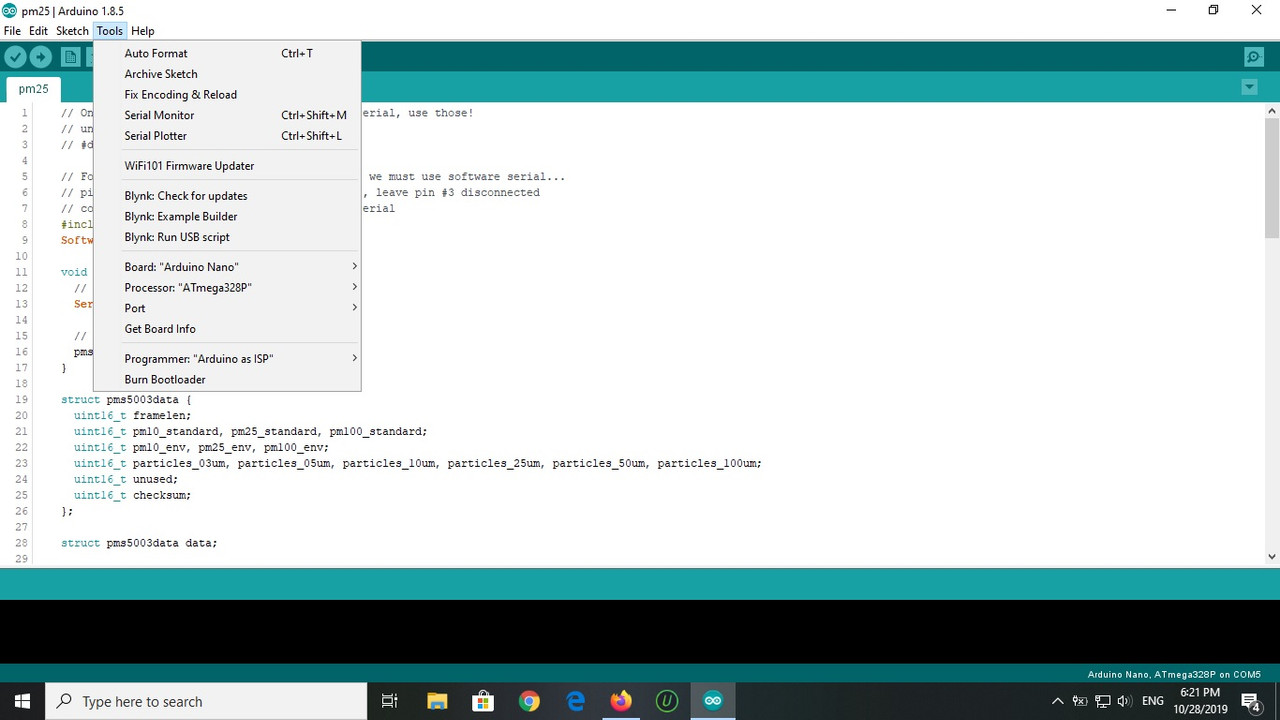Click the Verify checkmark toolbar icon
This screenshot has height=720, width=1280.
pos(15,57)
